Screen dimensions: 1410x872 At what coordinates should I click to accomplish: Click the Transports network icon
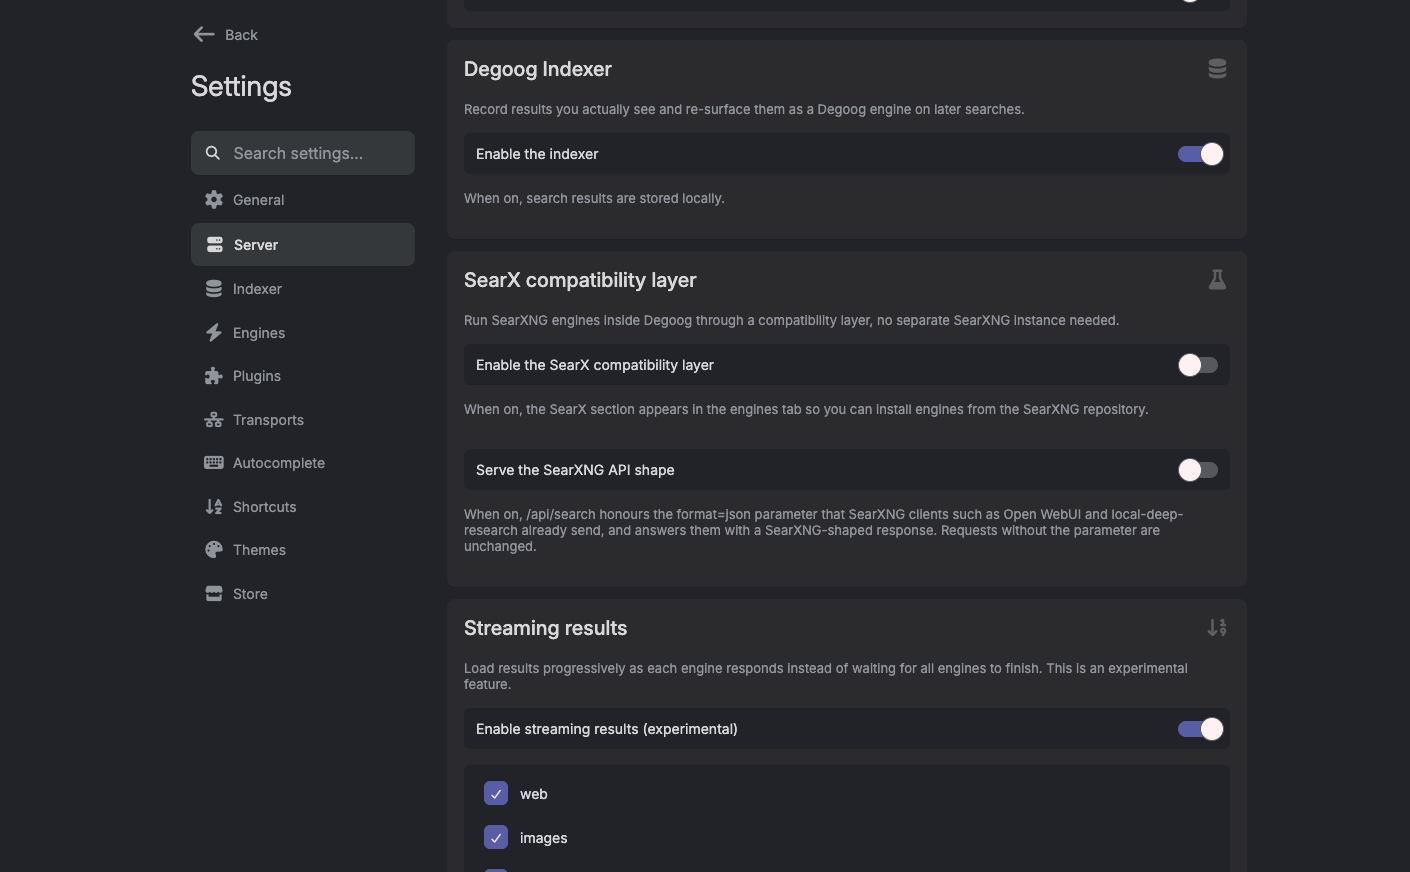click(214, 420)
